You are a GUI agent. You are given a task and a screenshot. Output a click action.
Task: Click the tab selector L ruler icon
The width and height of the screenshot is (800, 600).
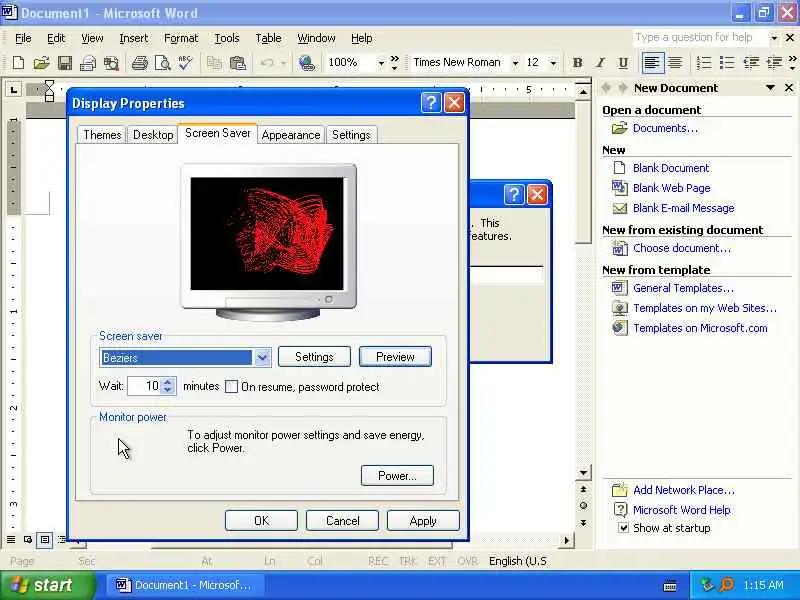click(14, 90)
